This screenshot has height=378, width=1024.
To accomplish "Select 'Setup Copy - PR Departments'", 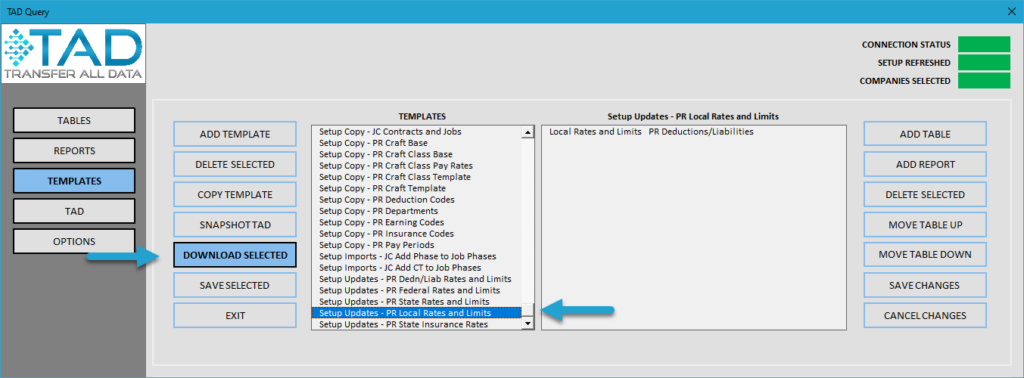I will [x=417, y=211].
